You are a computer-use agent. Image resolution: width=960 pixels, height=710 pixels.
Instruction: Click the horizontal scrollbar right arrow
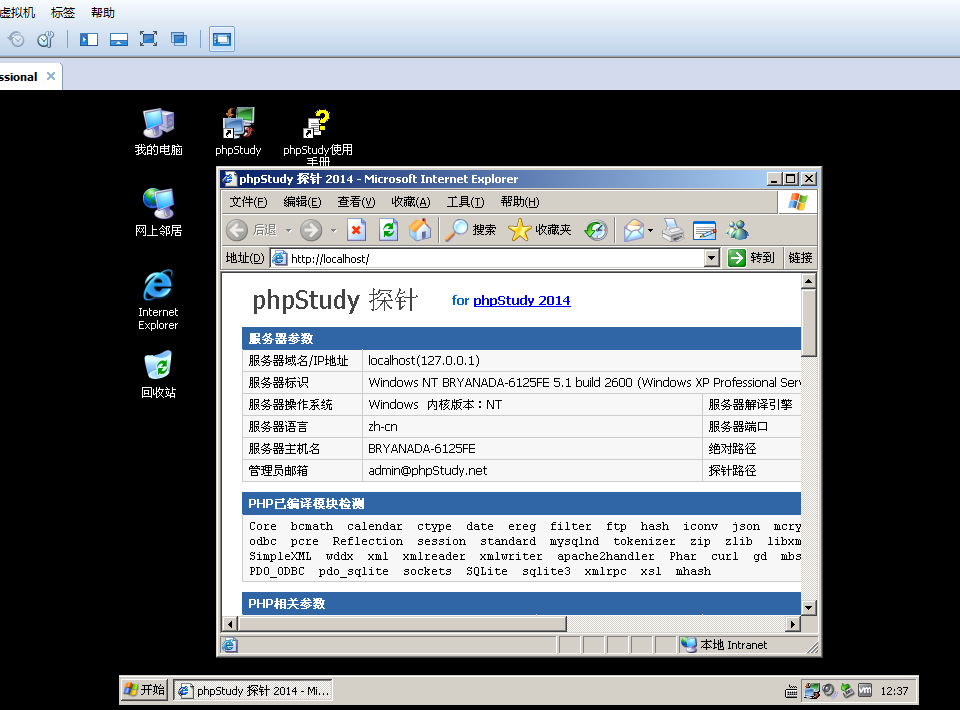click(x=793, y=624)
